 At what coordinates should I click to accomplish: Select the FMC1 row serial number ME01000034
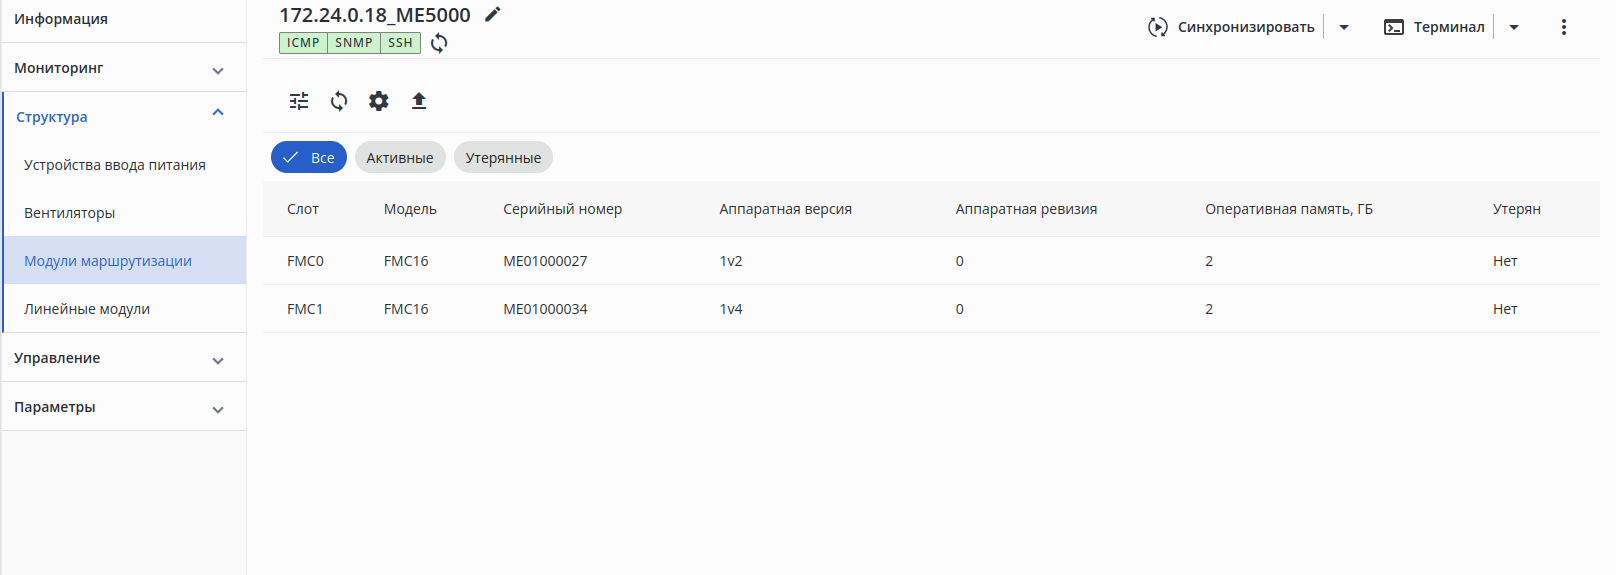pyautogui.click(x=545, y=309)
